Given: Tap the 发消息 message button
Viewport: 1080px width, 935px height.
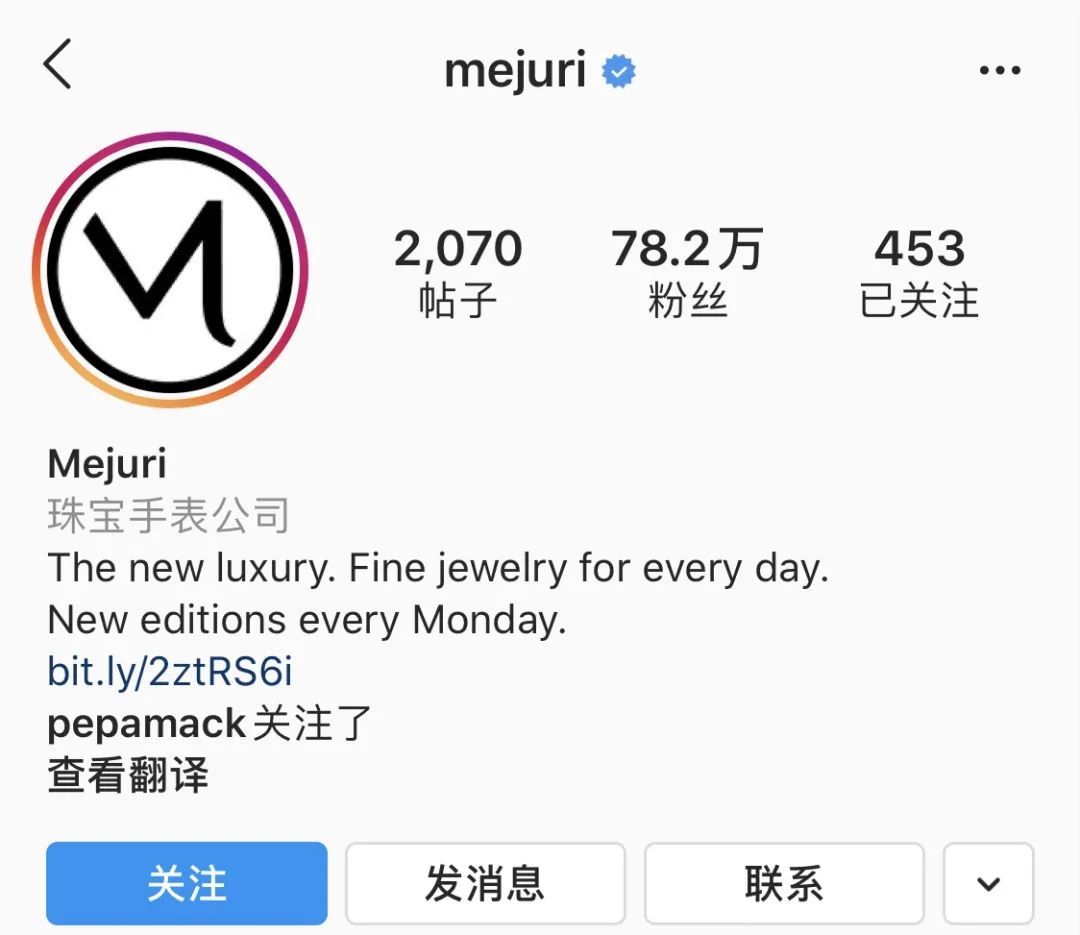Looking at the screenshot, I should pyautogui.click(x=485, y=883).
